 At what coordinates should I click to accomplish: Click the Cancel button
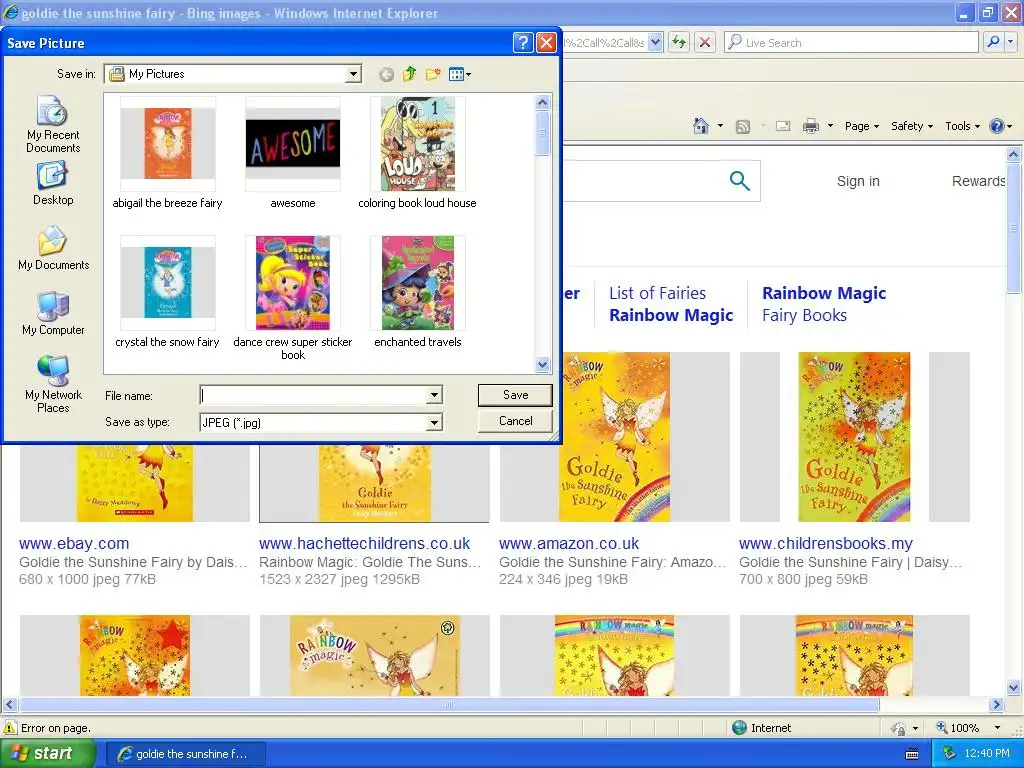coord(515,421)
